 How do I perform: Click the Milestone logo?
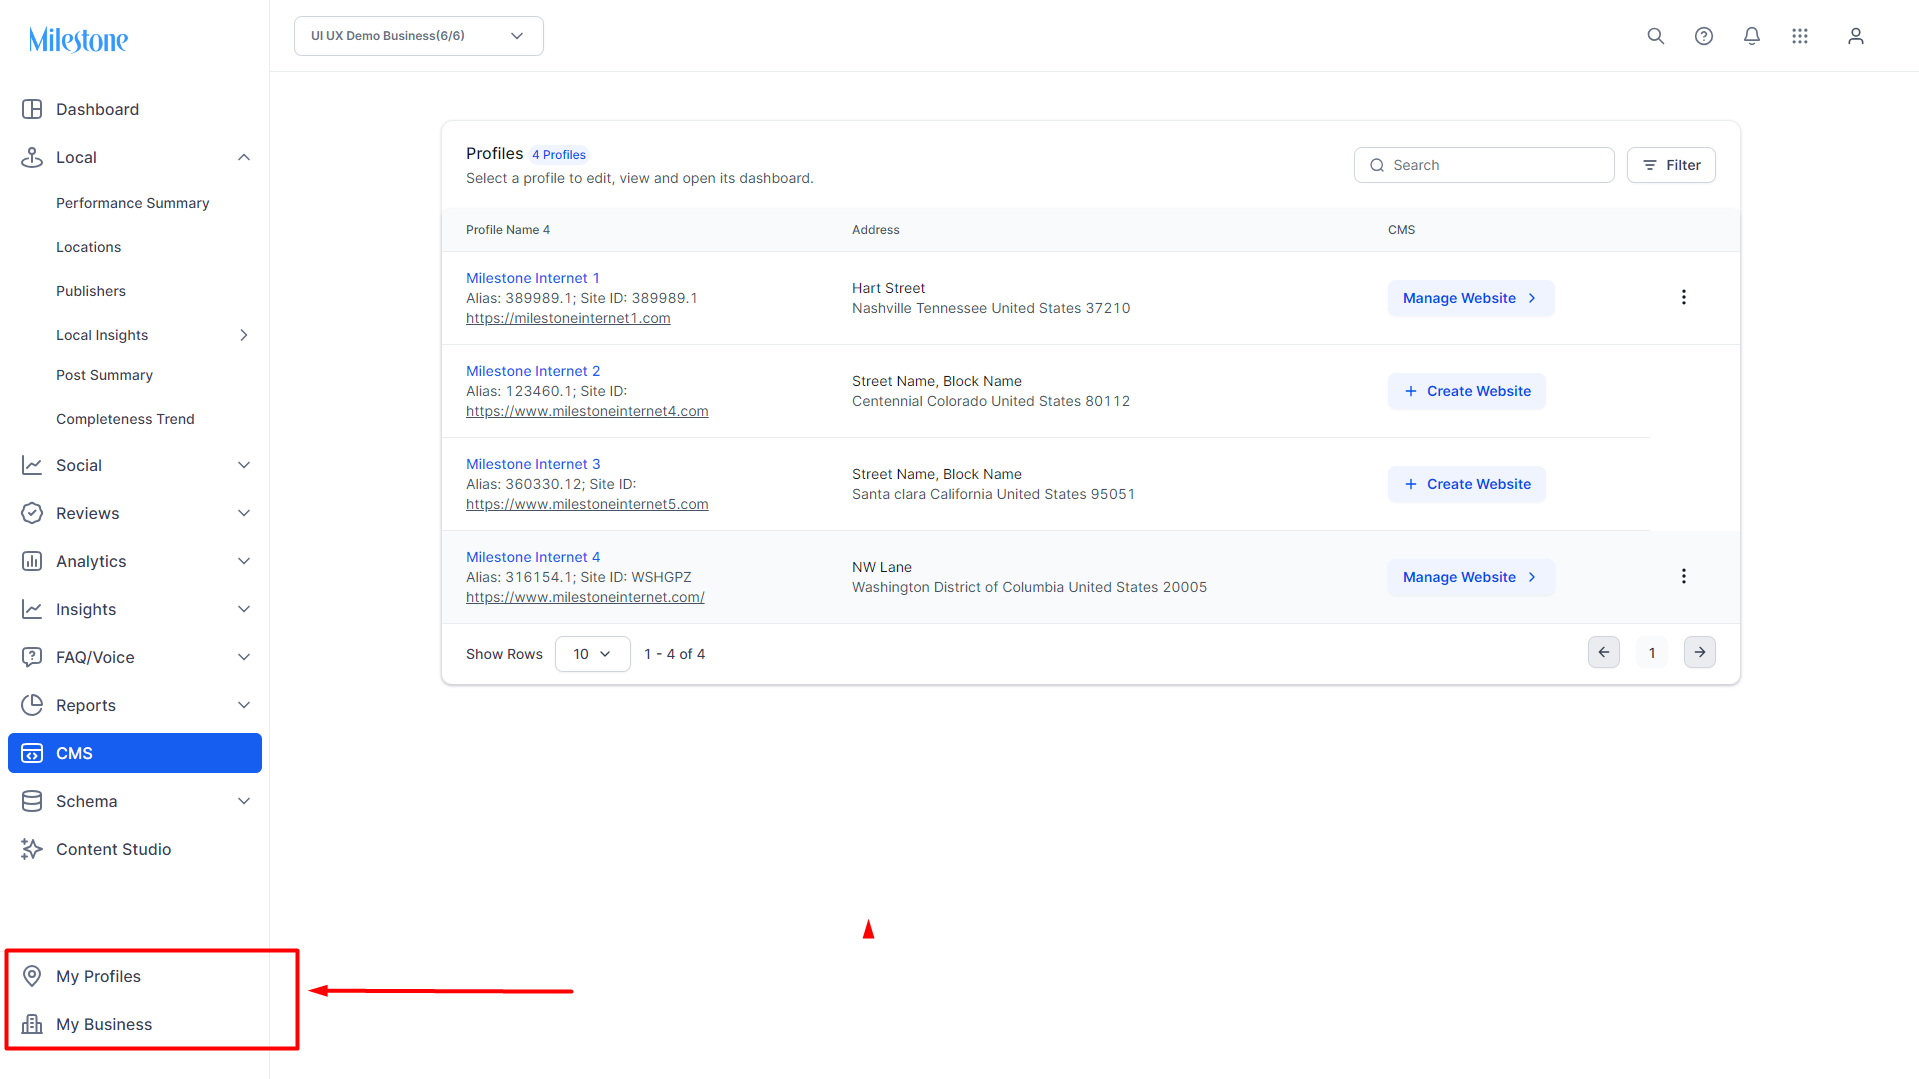click(78, 40)
